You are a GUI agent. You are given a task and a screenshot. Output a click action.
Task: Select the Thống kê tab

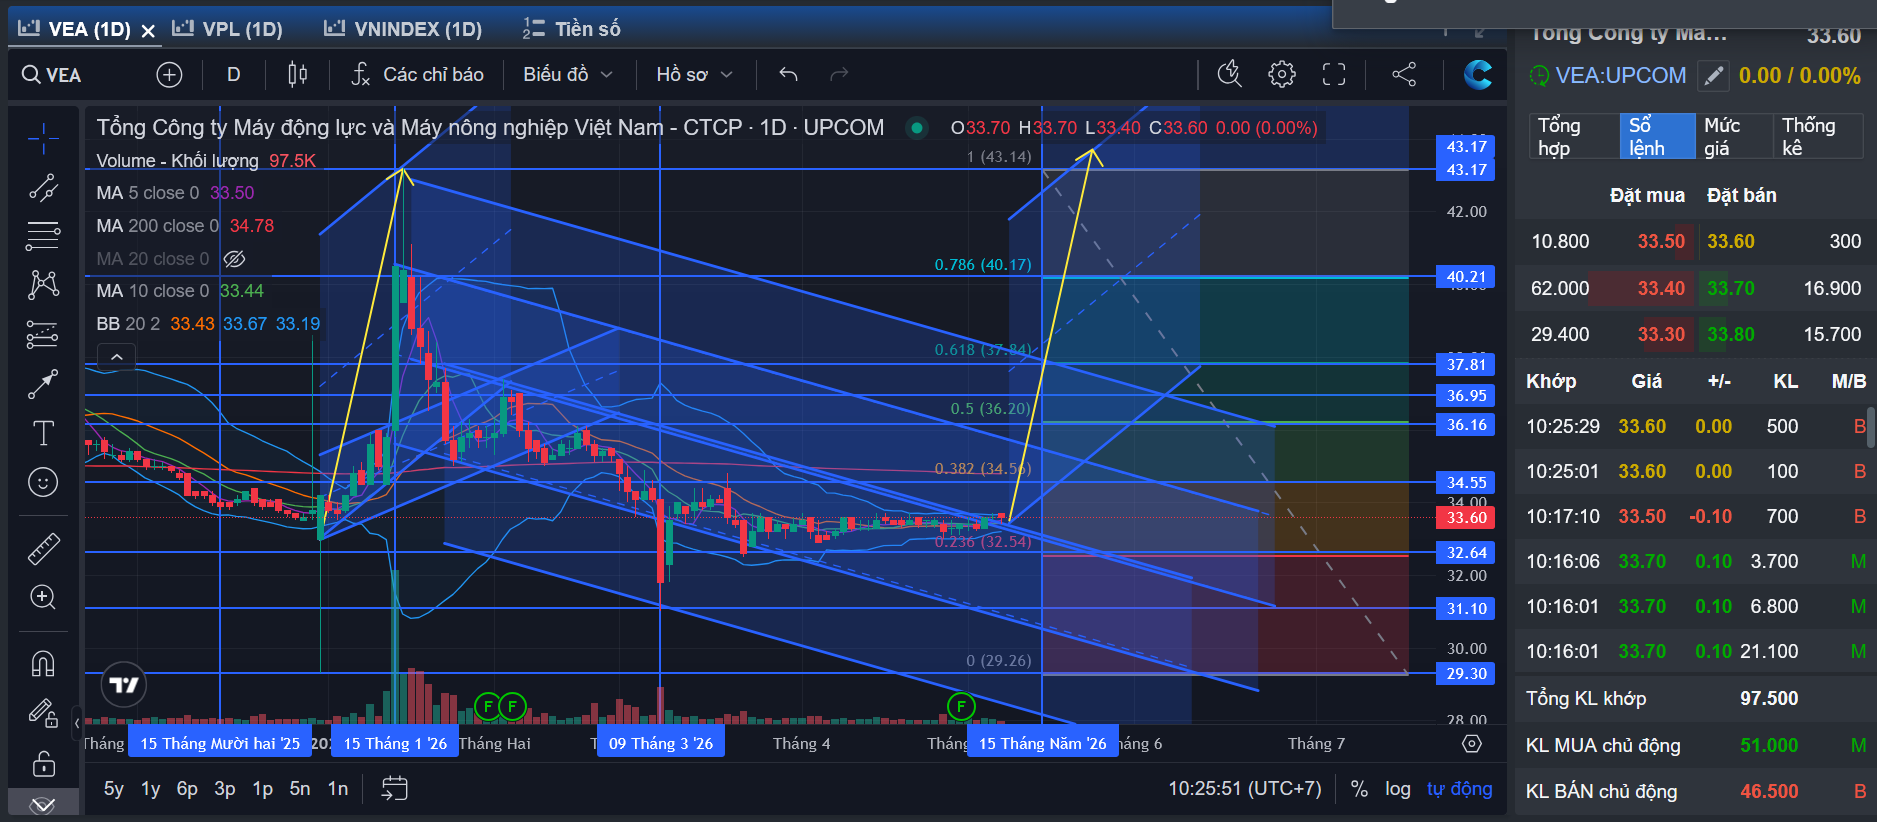pyautogui.click(x=1817, y=136)
